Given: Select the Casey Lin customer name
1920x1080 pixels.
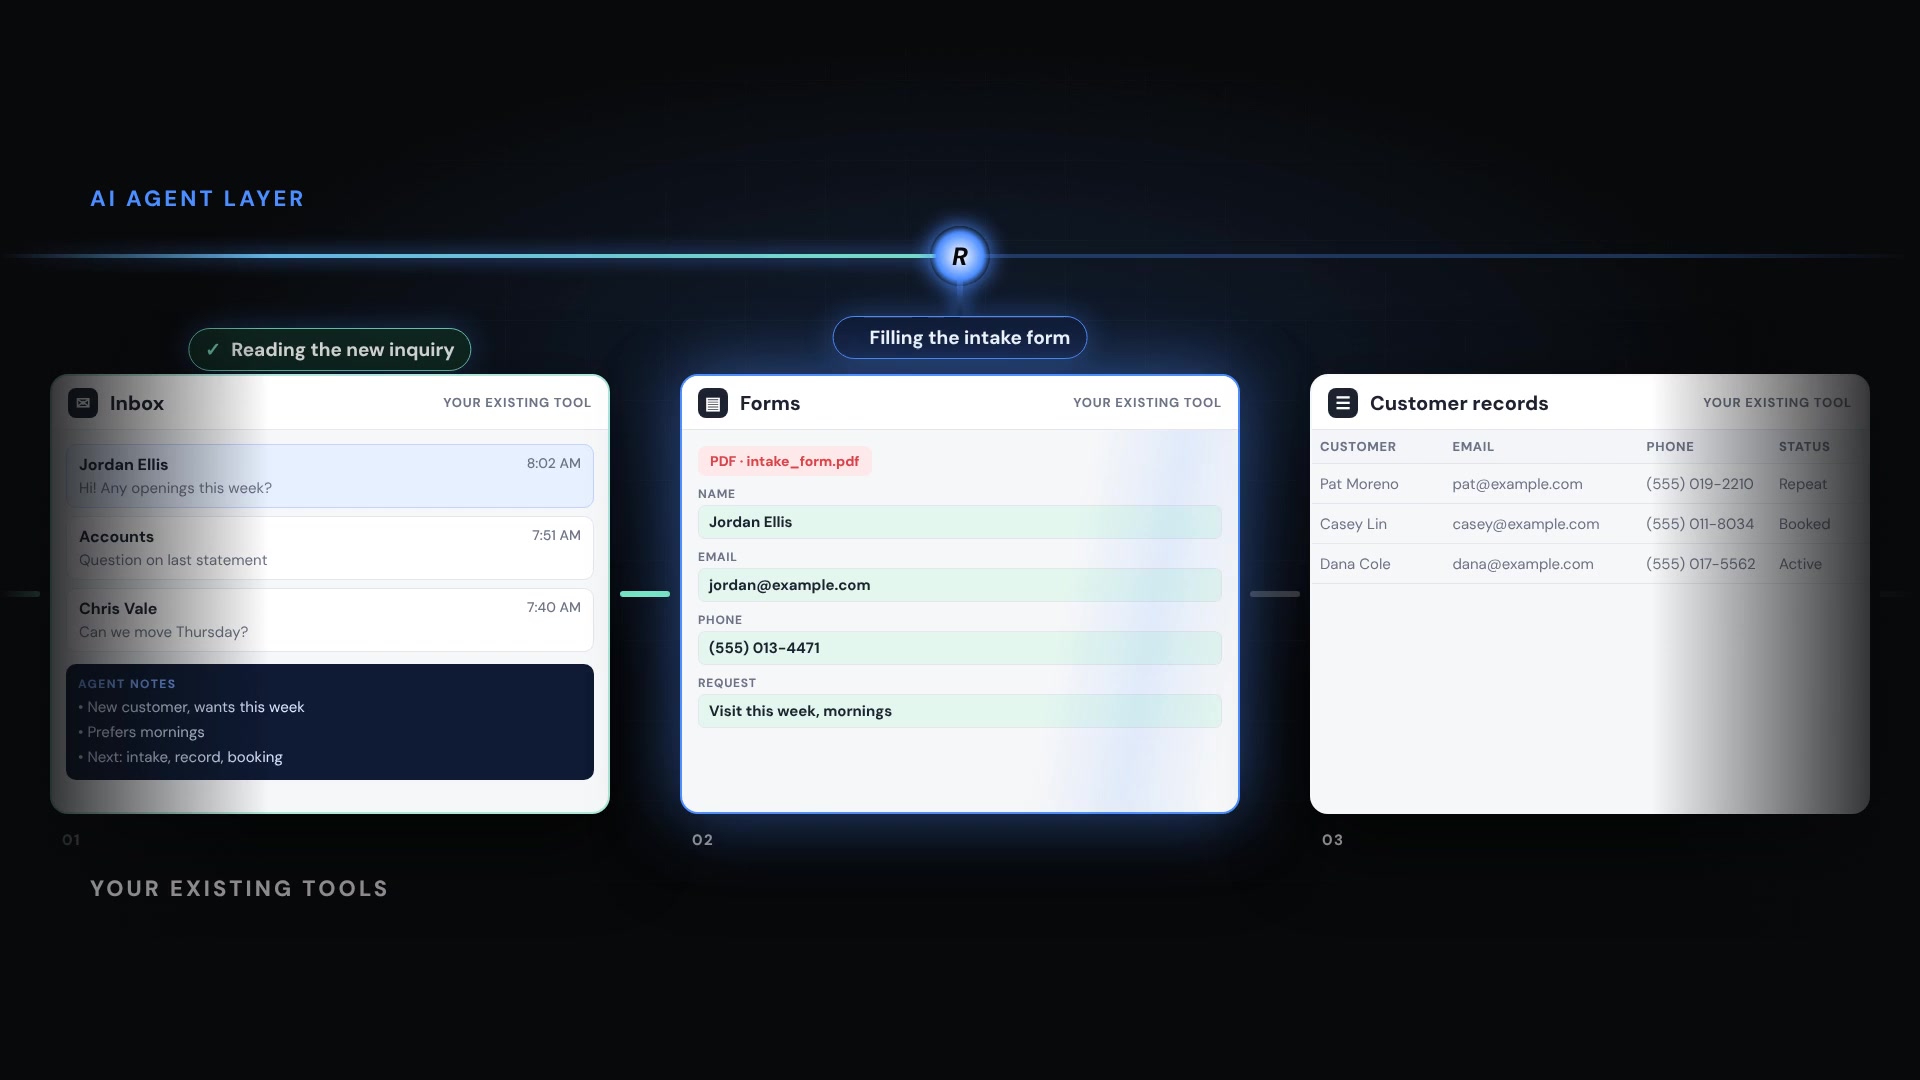Looking at the screenshot, I should [1353, 524].
